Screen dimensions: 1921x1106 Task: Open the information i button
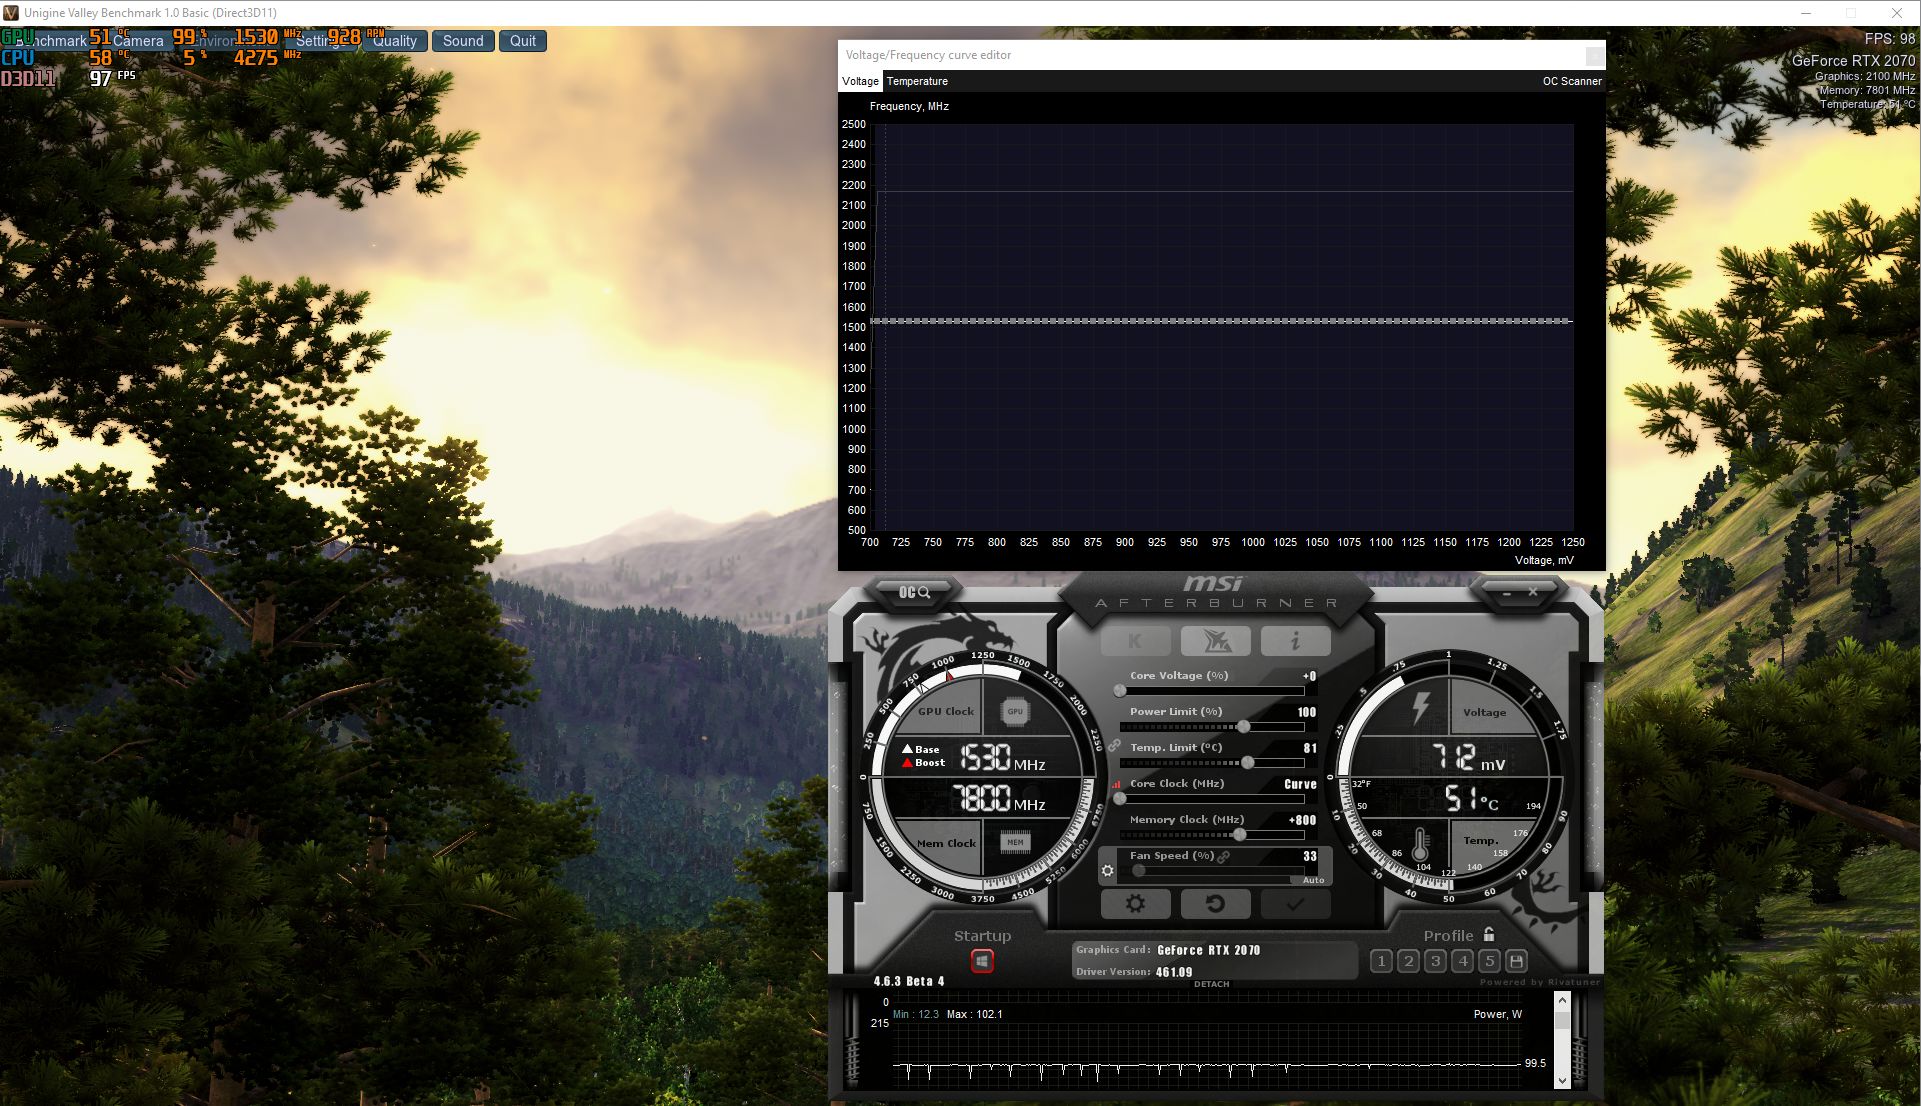click(1295, 641)
